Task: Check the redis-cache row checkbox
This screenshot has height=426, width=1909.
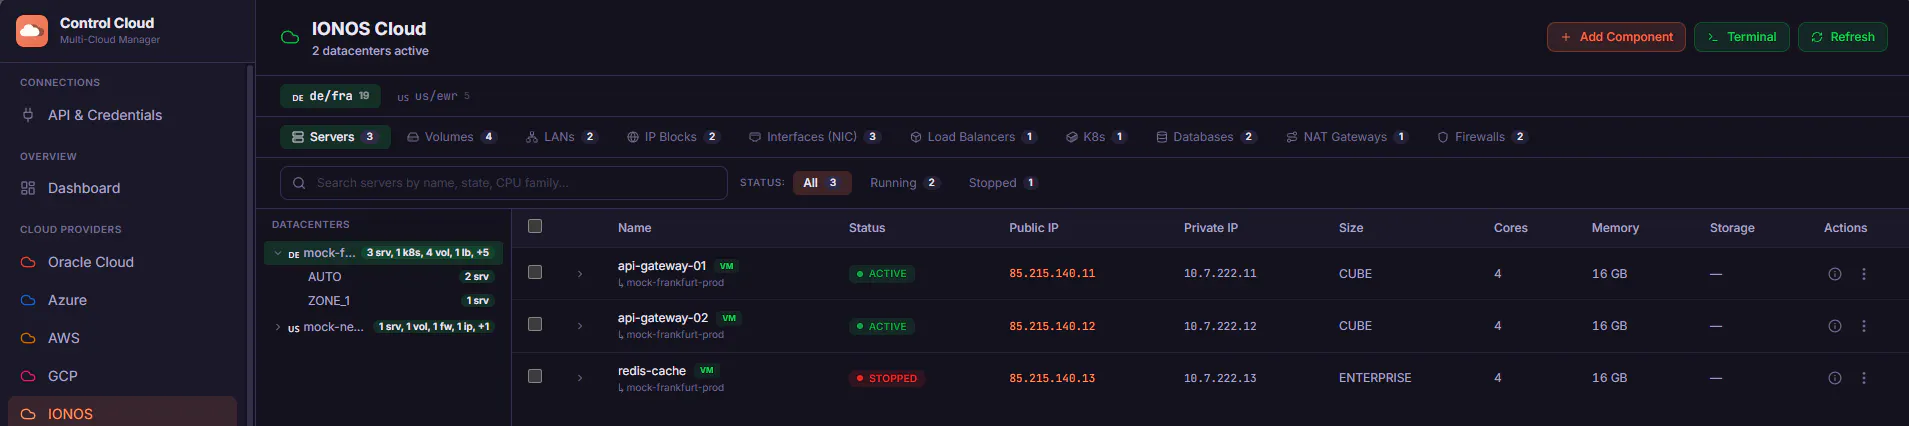Action: pyautogui.click(x=535, y=376)
